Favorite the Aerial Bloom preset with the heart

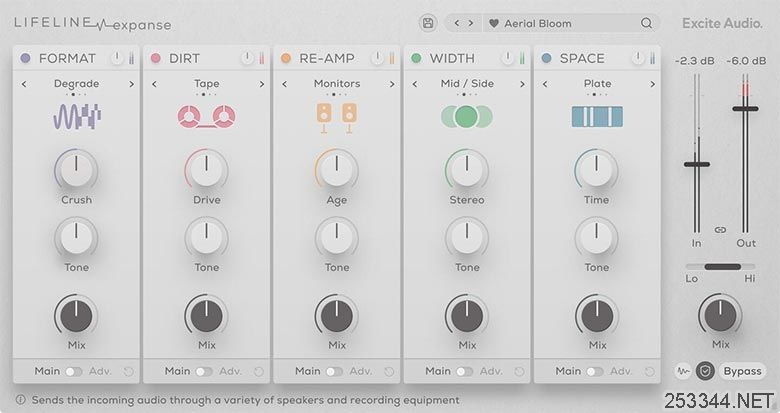tap(493, 23)
